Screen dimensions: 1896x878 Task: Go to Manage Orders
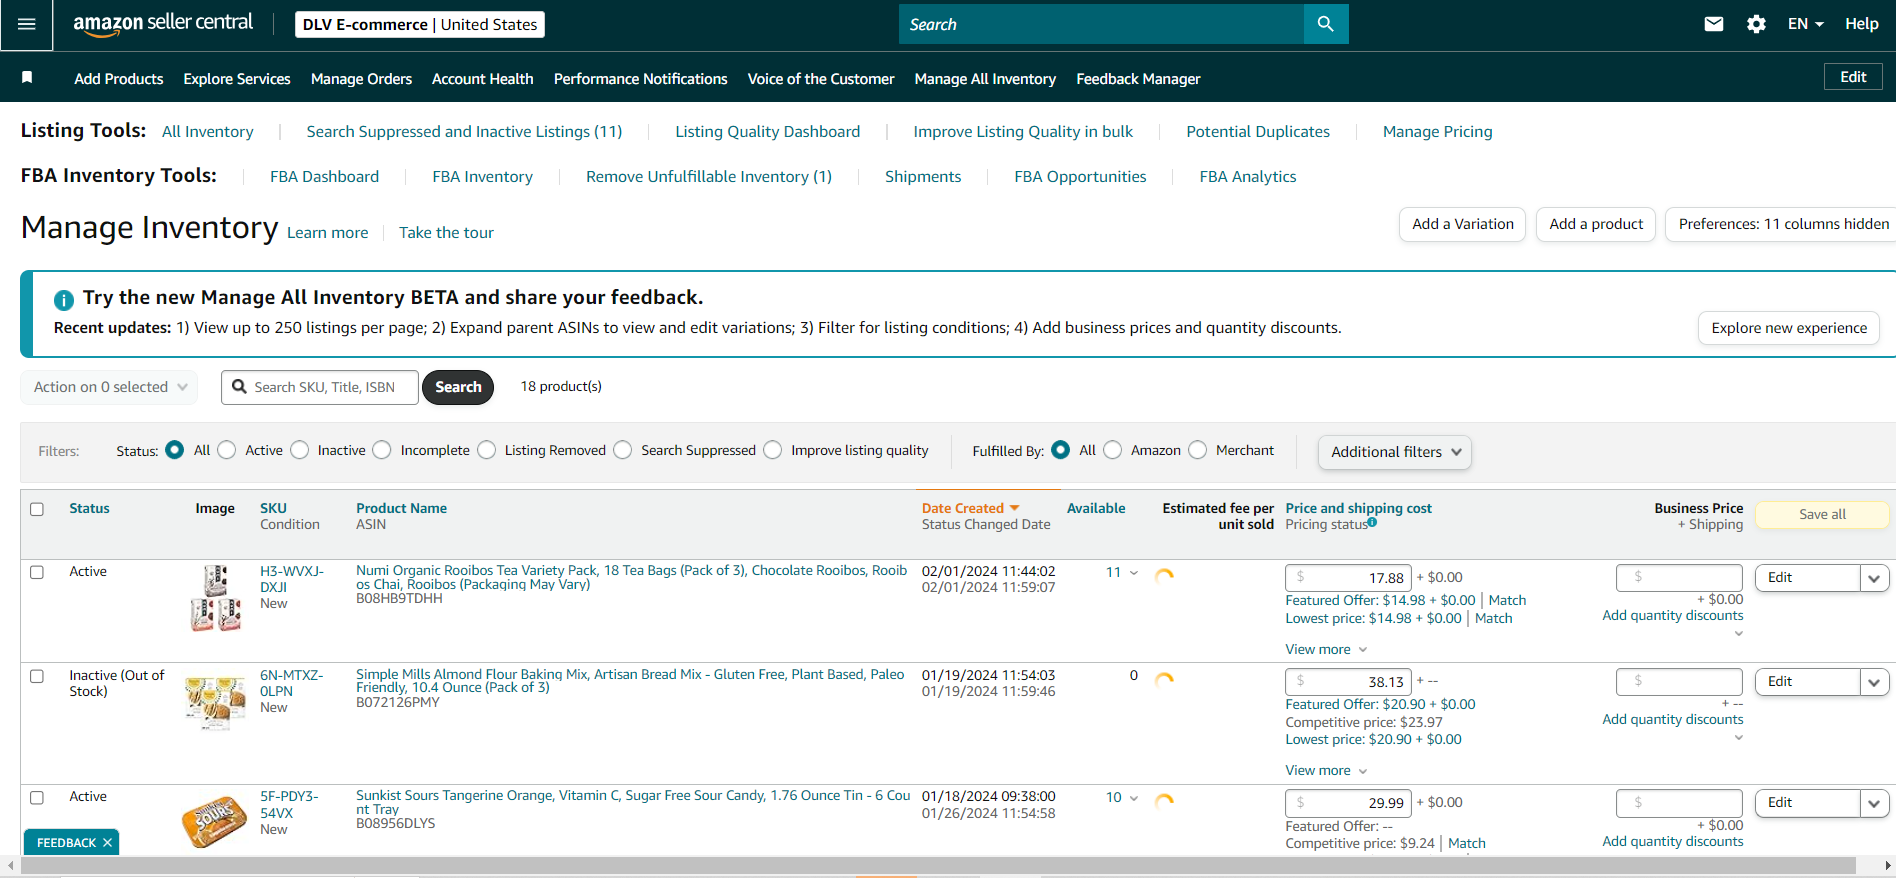361,79
